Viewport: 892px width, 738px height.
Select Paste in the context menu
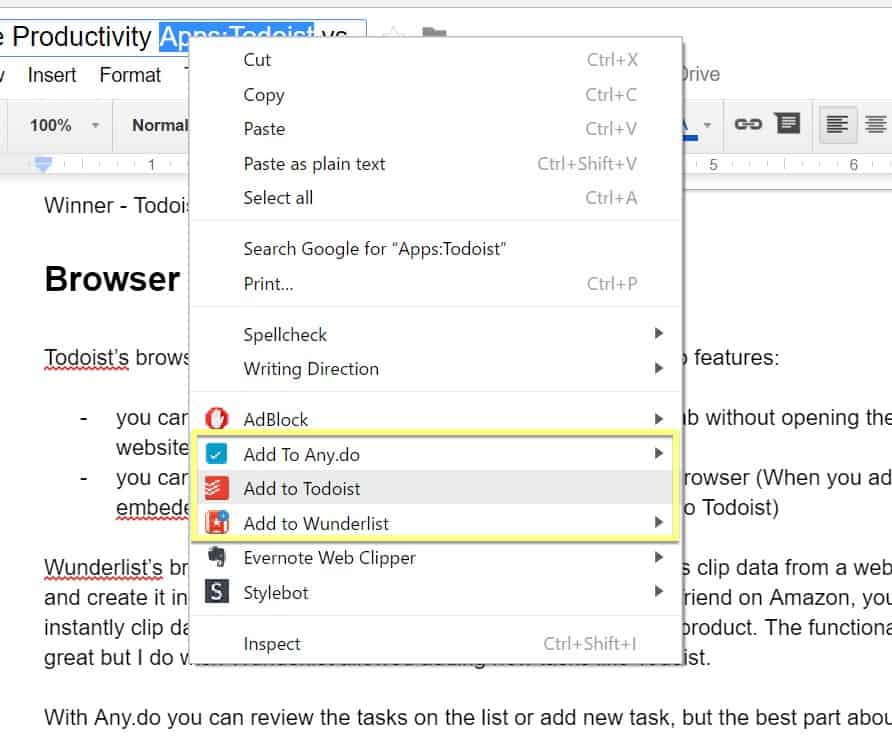point(436,129)
